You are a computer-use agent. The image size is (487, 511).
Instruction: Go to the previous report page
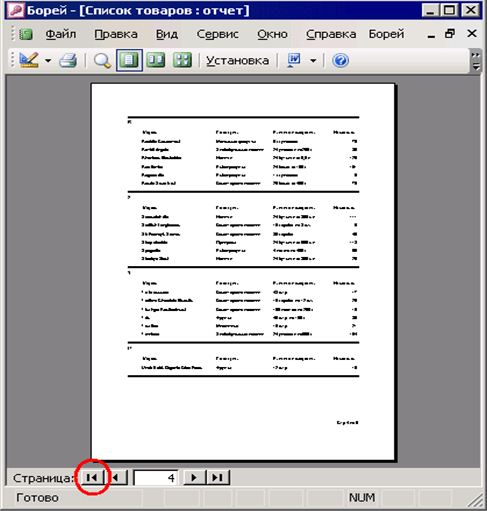coord(117,477)
